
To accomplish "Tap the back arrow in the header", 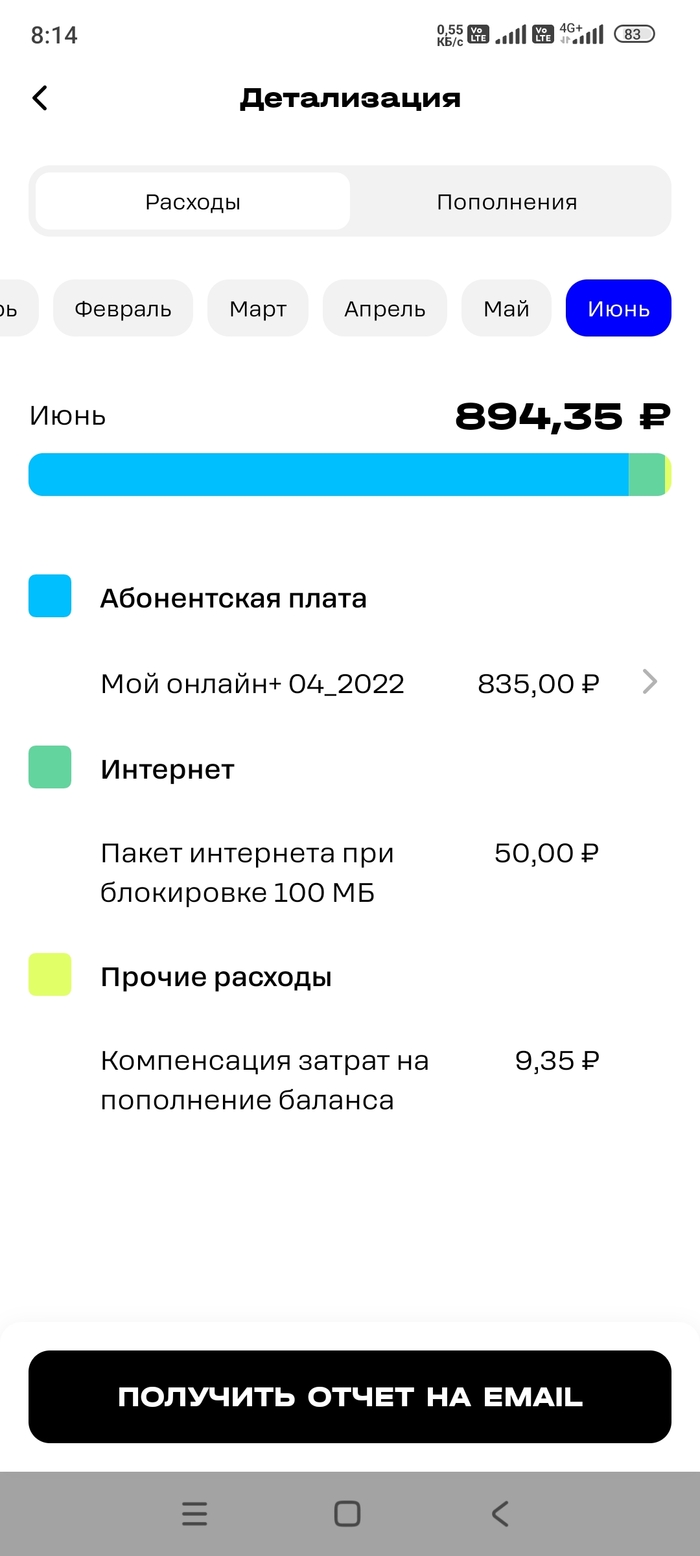I will (x=40, y=98).
